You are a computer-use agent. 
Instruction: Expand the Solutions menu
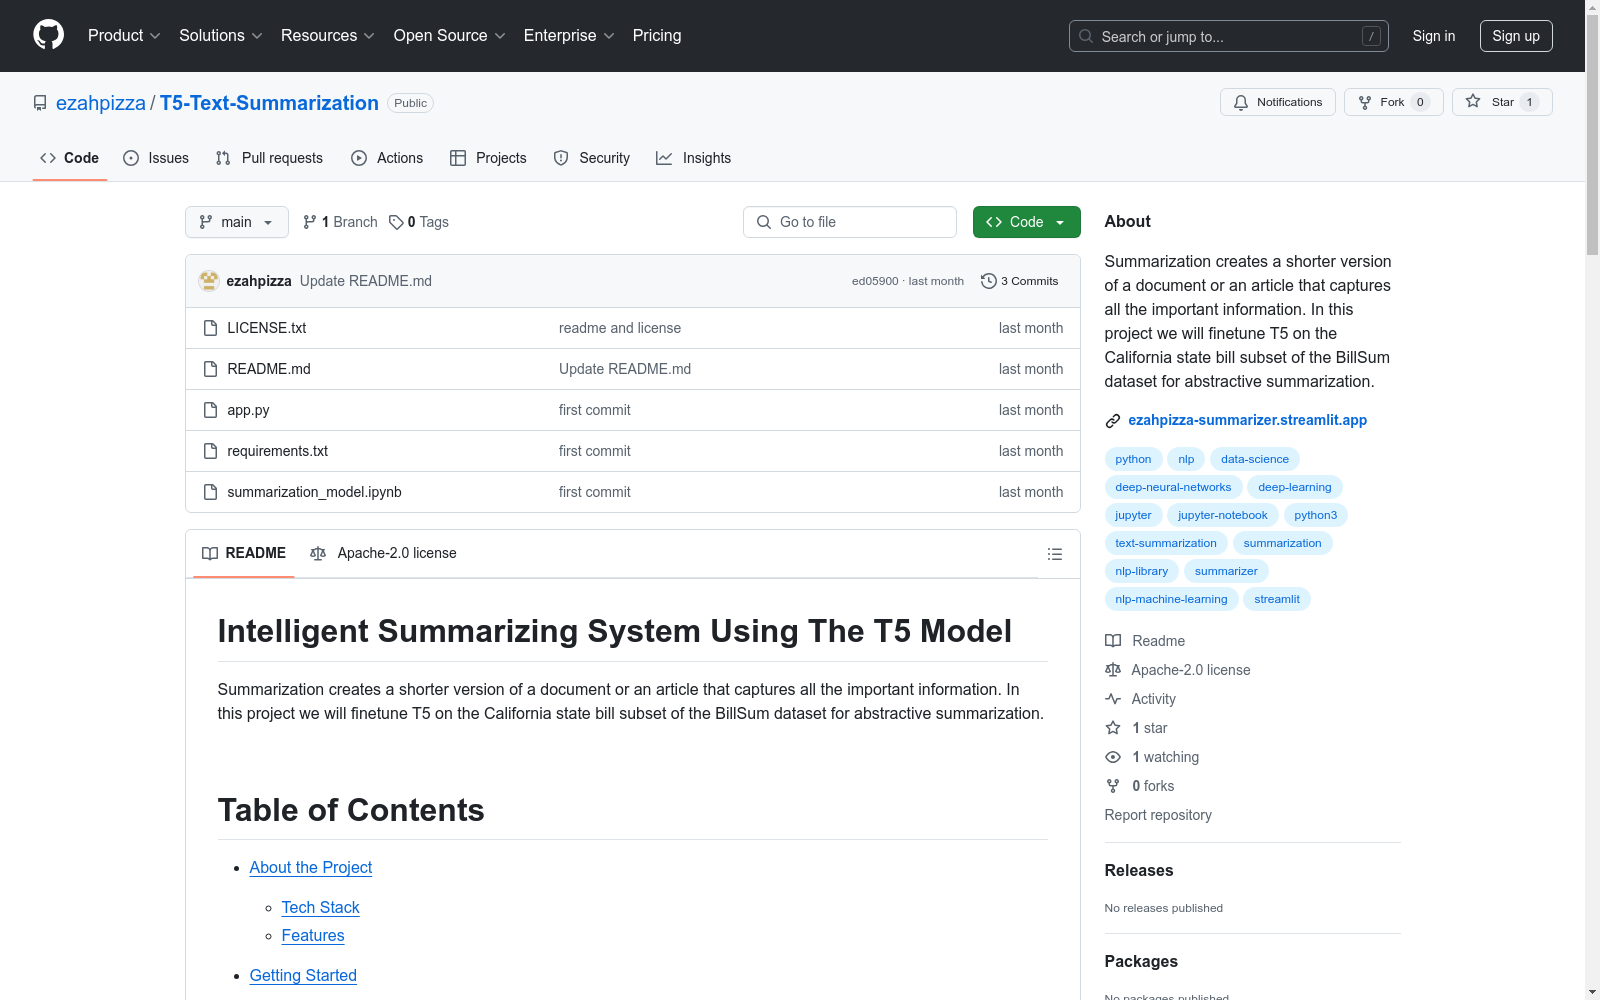click(x=221, y=35)
